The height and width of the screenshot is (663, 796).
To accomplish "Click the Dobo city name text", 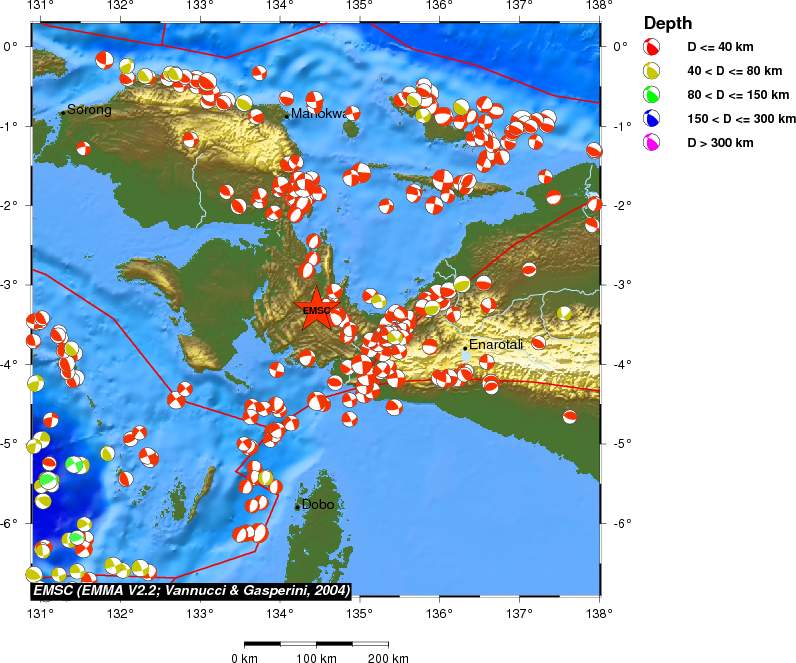I will (x=318, y=505).
